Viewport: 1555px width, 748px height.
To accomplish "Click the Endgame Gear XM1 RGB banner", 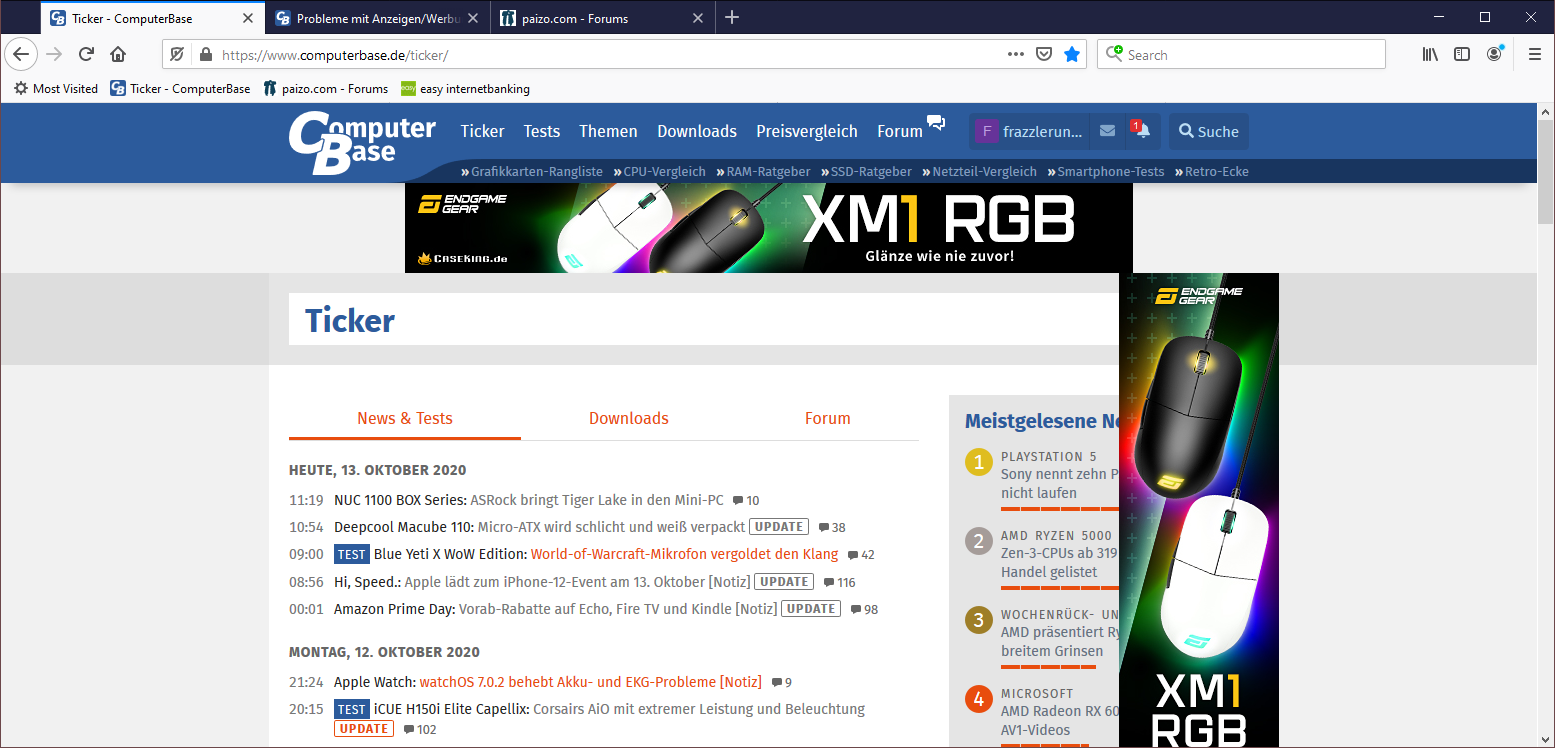I will (768, 228).
